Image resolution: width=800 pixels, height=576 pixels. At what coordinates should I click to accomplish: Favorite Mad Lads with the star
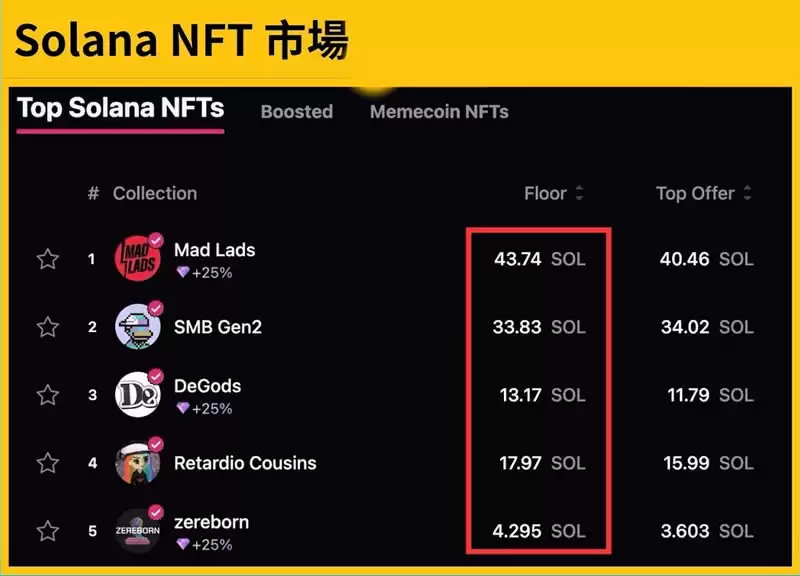[x=47, y=259]
